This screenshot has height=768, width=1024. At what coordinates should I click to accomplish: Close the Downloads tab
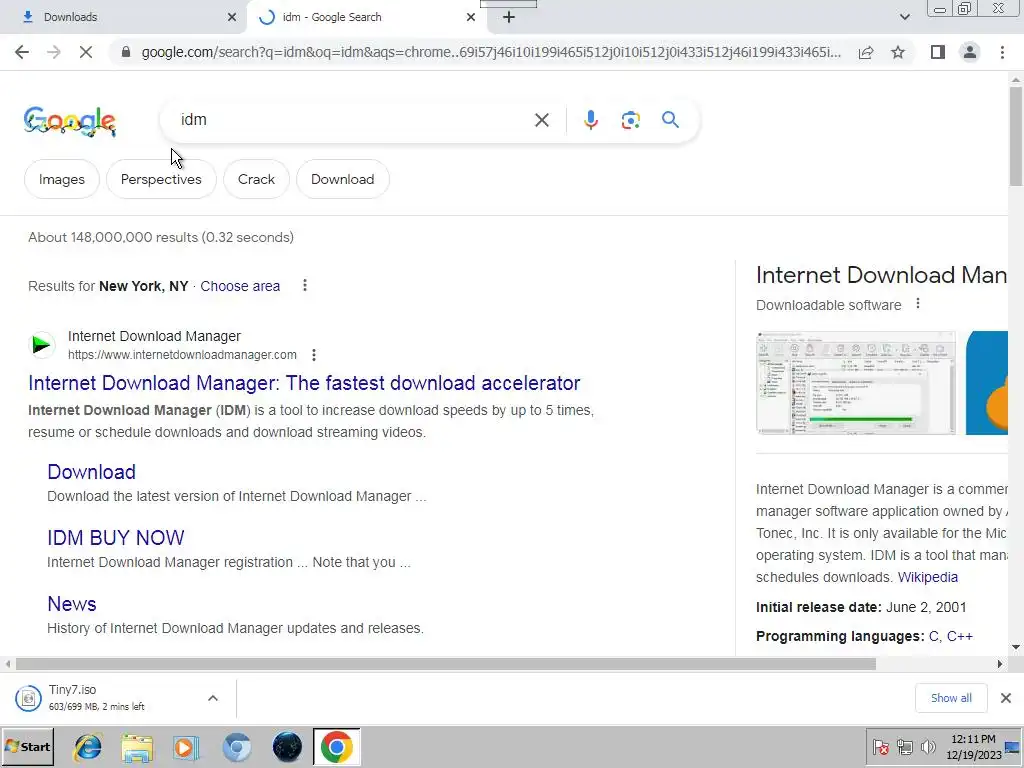pyautogui.click(x=231, y=17)
